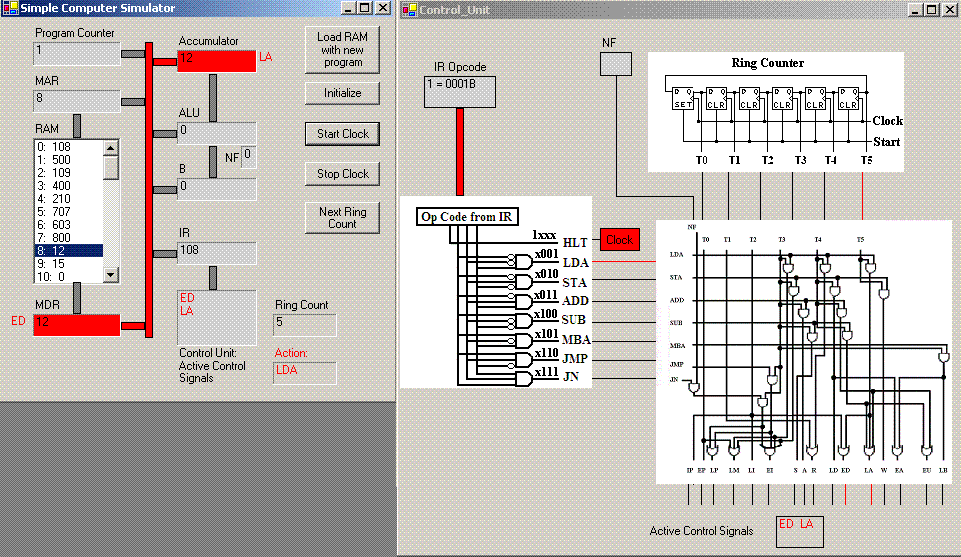Start the clock
Screen dimensions: 961x557
342,134
